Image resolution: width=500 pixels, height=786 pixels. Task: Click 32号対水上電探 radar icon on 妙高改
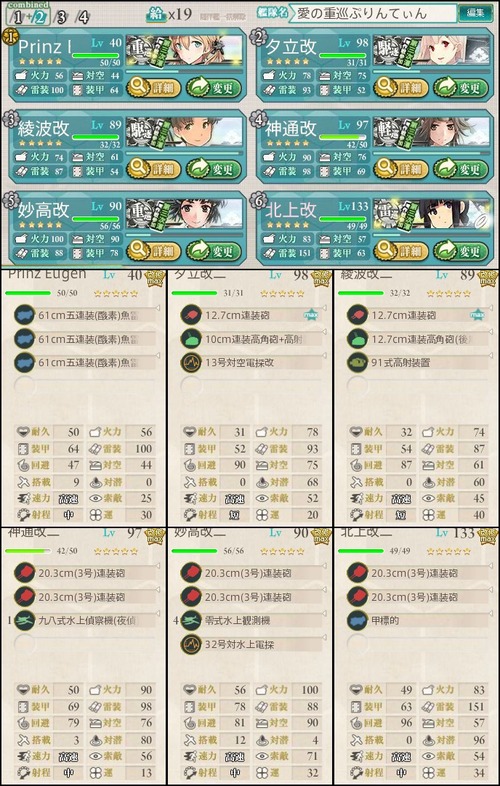pyautogui.click(x=190, y=644)
